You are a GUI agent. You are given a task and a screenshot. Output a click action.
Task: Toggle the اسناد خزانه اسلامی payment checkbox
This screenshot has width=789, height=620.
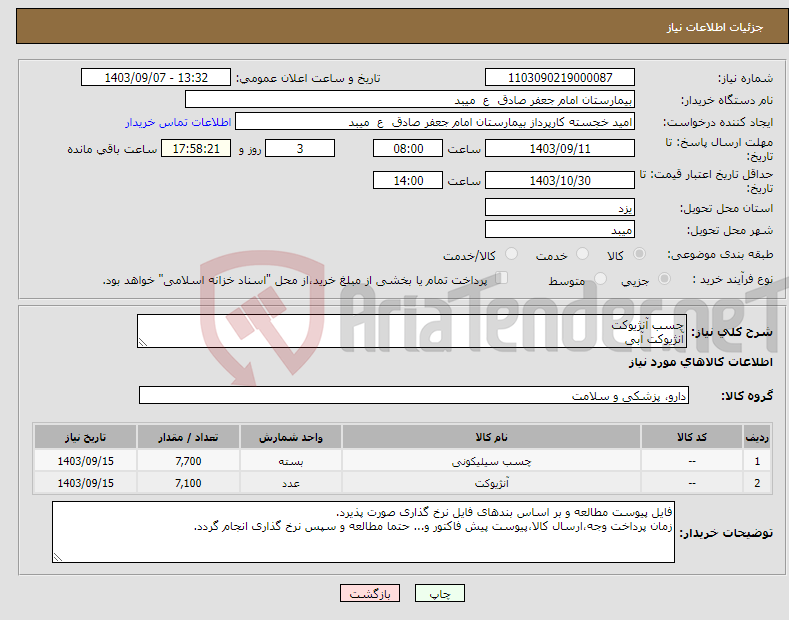click(x=502, y=278)
